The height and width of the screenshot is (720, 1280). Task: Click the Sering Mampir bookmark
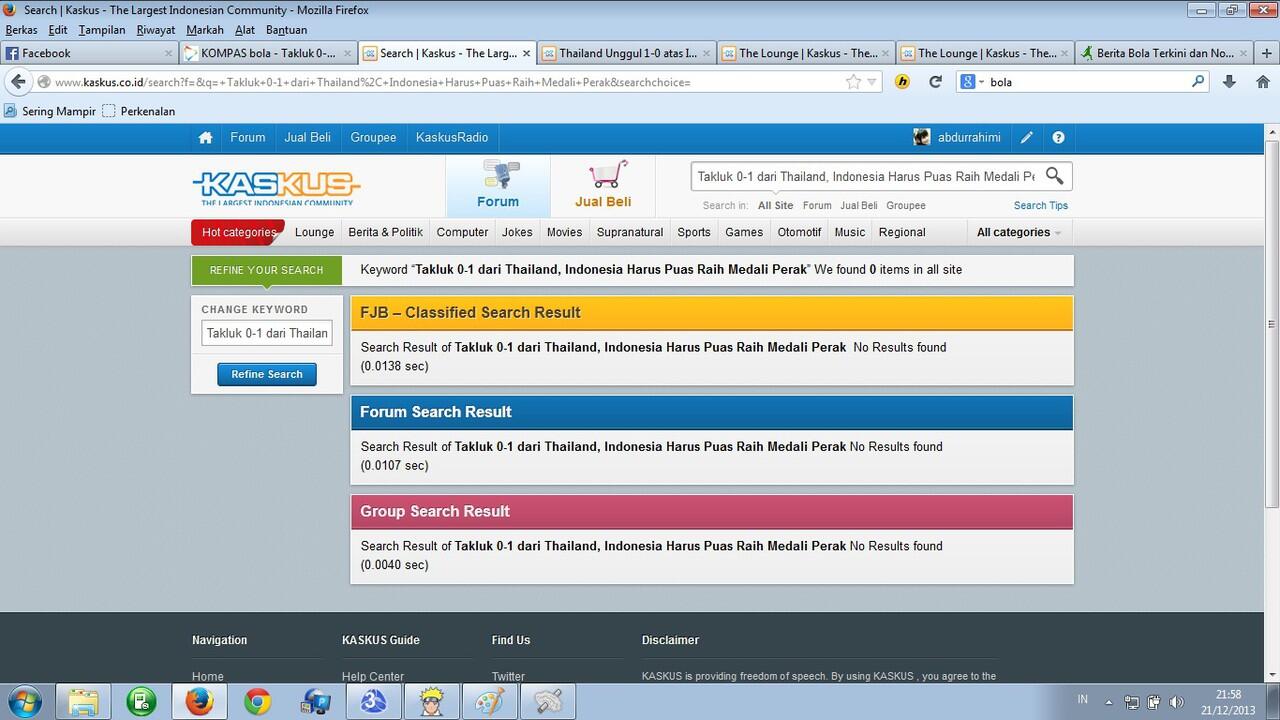50,111
